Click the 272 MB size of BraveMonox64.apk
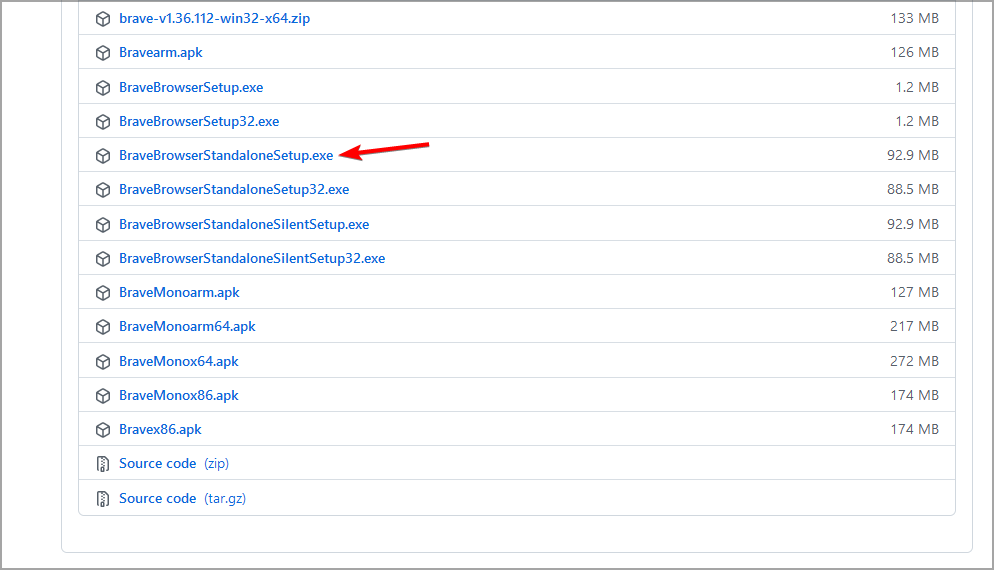 click(914, 361)
